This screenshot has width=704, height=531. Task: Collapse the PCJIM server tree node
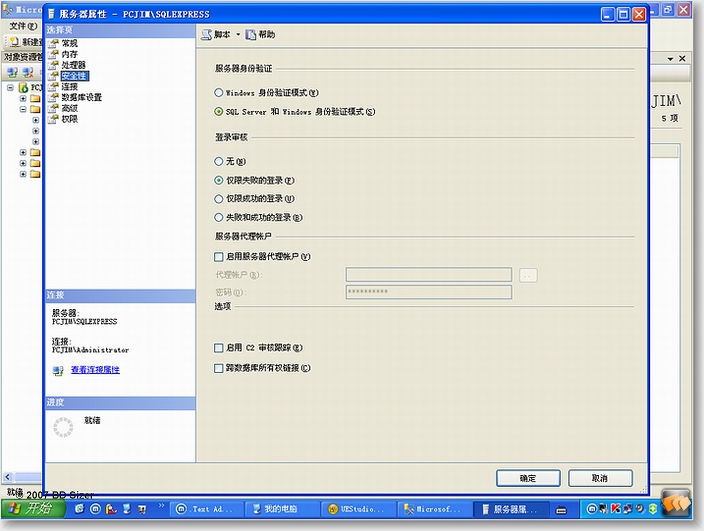(10, 88)
